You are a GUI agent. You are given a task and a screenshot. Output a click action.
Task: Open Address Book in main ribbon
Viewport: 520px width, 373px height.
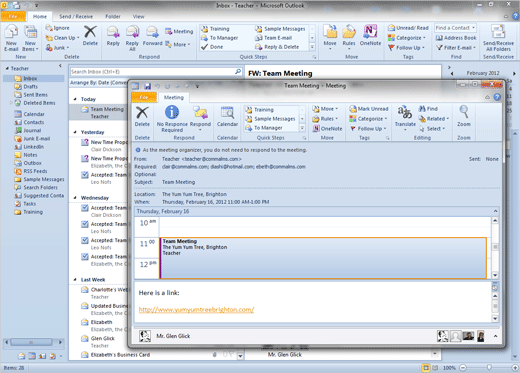pos(456,38)
